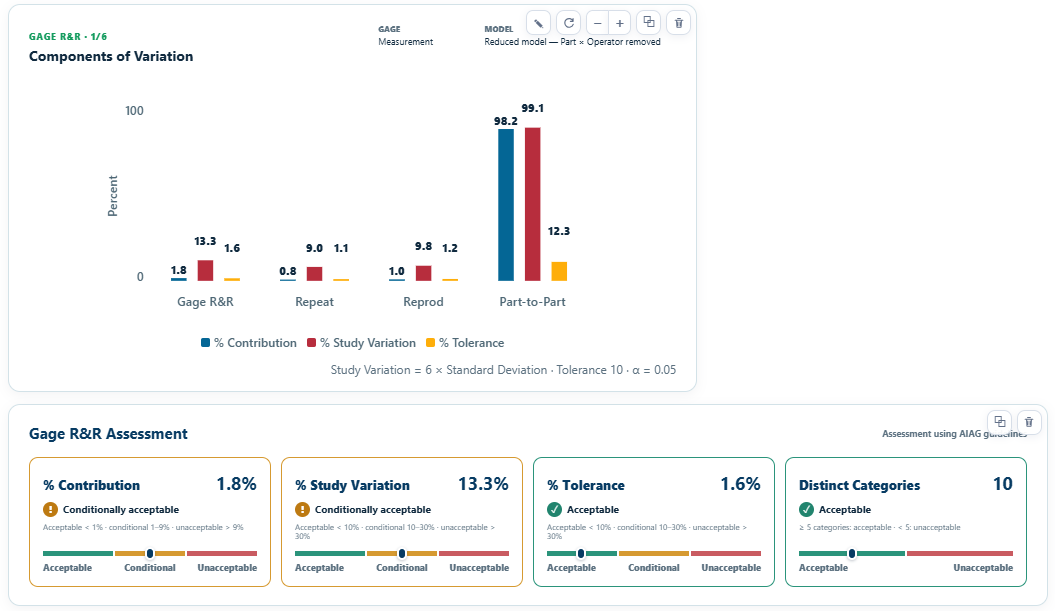Click the minus button in chart toolbar
Viewport: 1055px width, 611px height.
pyautogui.click(x=597, y=23)
